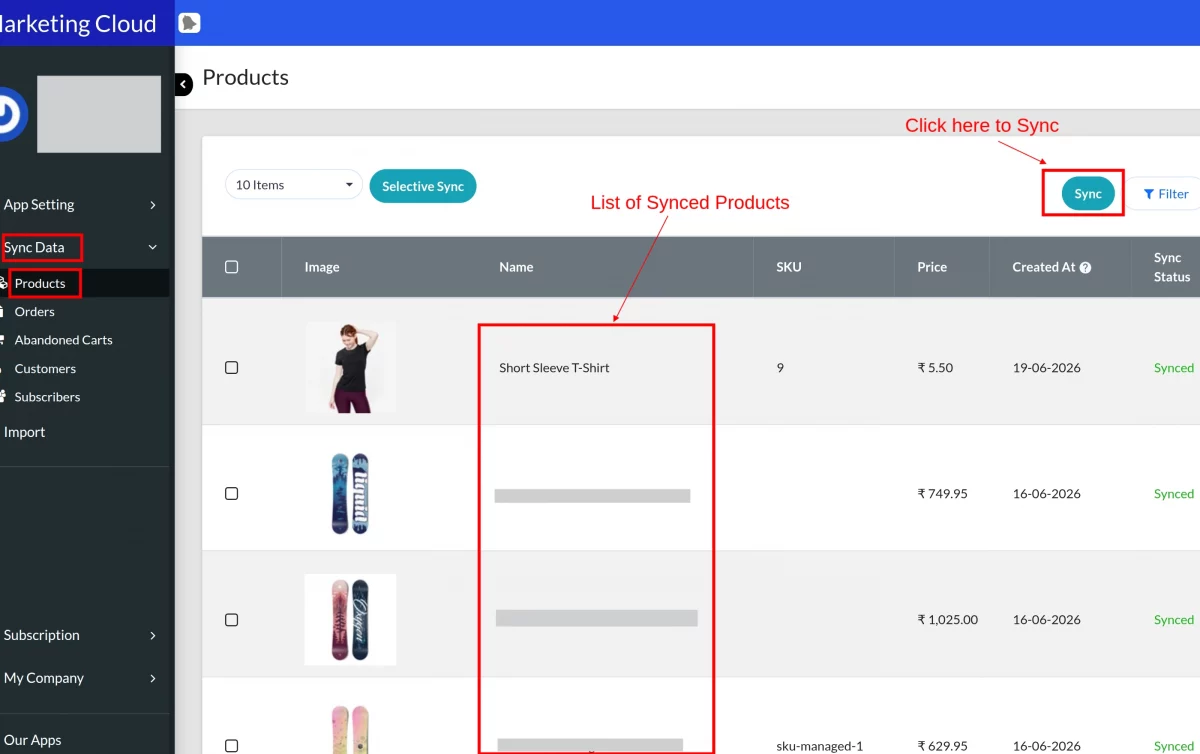The height and width of the screenshot is (754, 1200).
Task: Click SKU value 9 for the T-Shirt
Action: coord(780,368)
